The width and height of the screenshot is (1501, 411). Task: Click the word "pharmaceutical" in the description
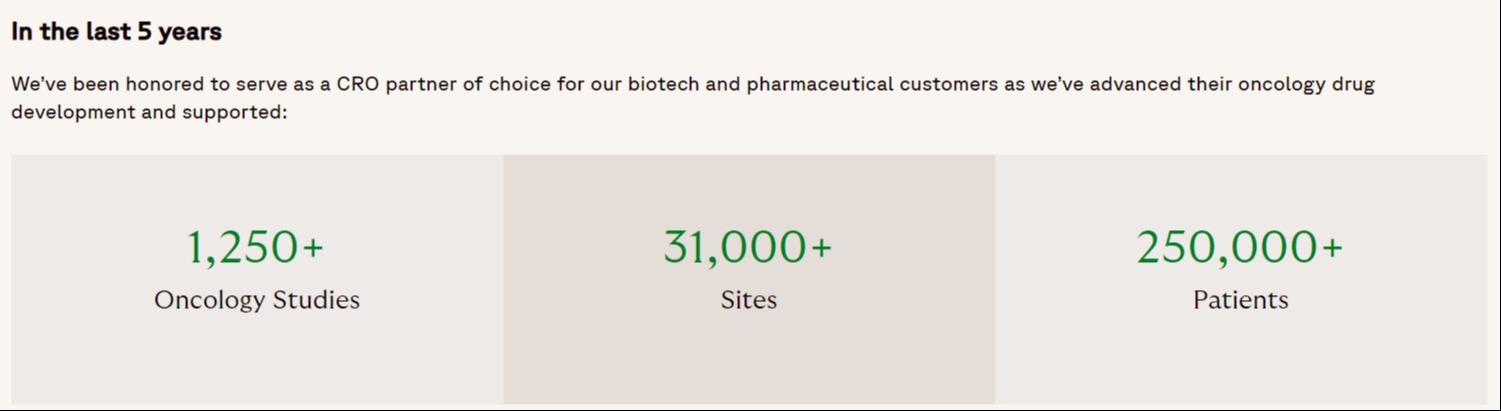coord(819,84)
